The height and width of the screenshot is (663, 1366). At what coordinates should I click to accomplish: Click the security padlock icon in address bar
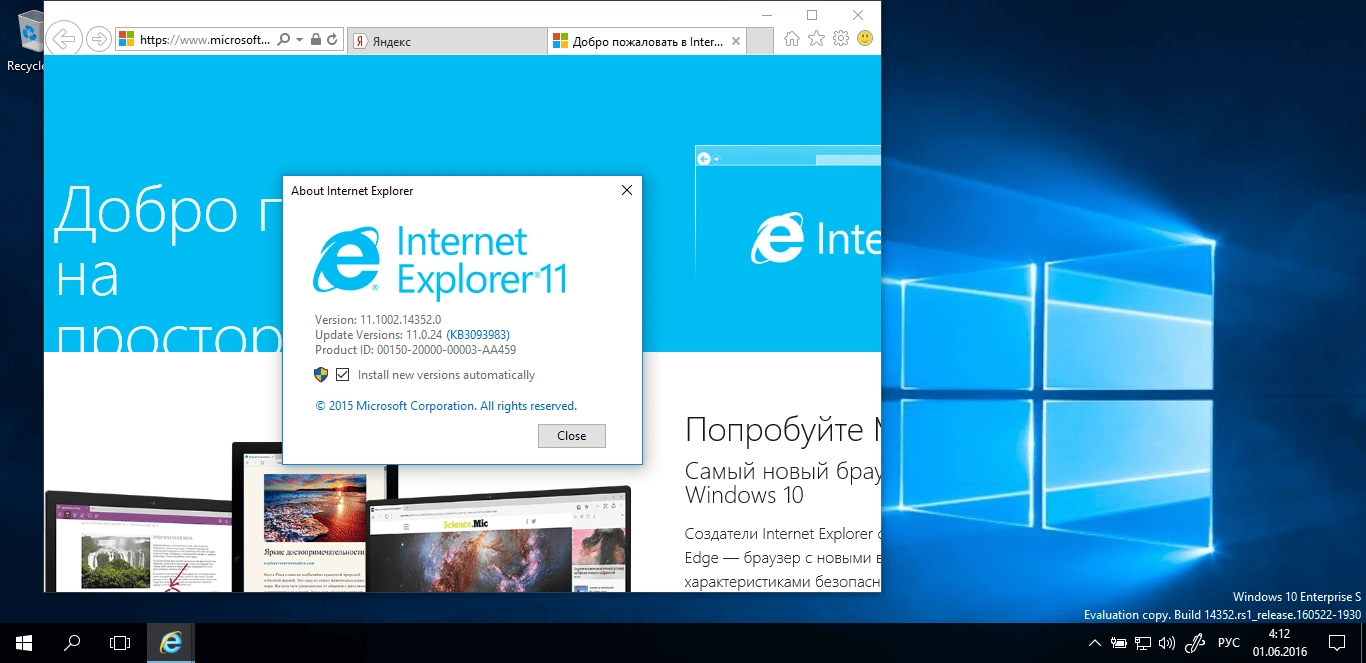pyautogui.click(x=315, y=39)
